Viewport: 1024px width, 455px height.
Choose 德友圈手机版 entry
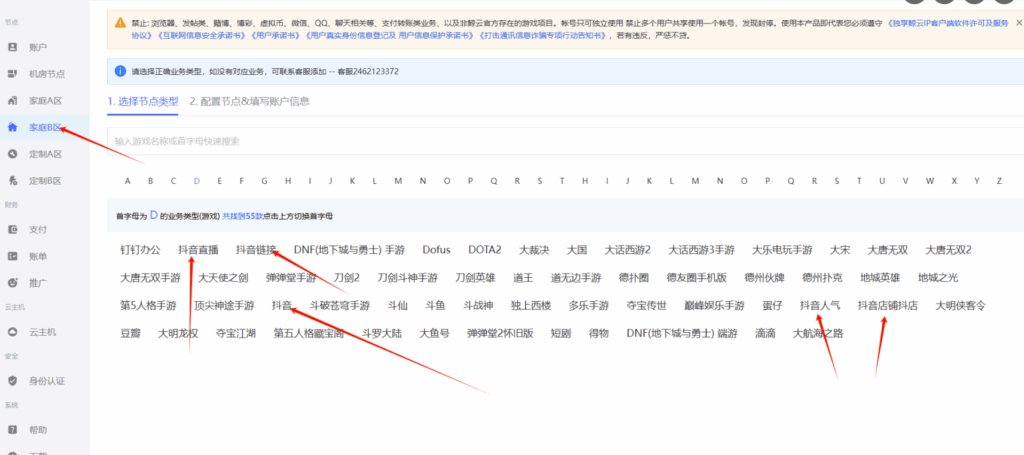coord(697,277)
